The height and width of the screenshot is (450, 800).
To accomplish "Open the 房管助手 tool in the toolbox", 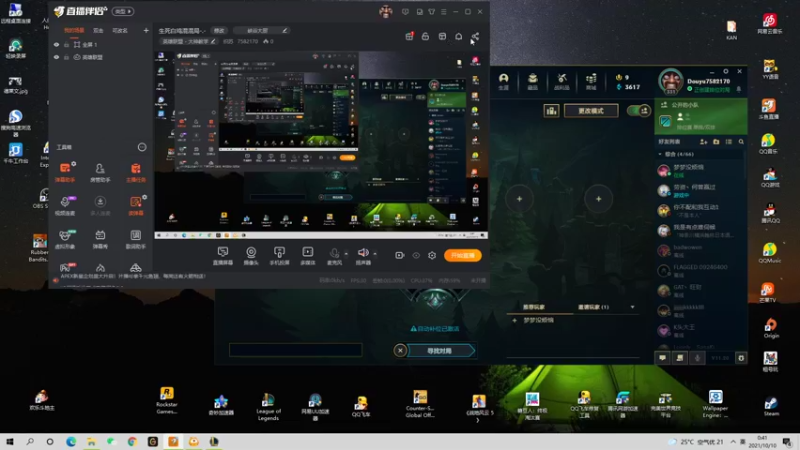I will (x=100, y=172).
